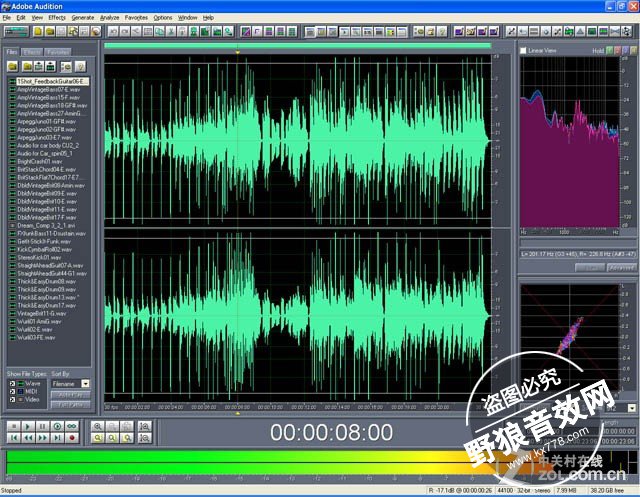Click yellow playback cursor marker above waveform
This screenshot has width=640, height=497.
[x=238, y=52]
